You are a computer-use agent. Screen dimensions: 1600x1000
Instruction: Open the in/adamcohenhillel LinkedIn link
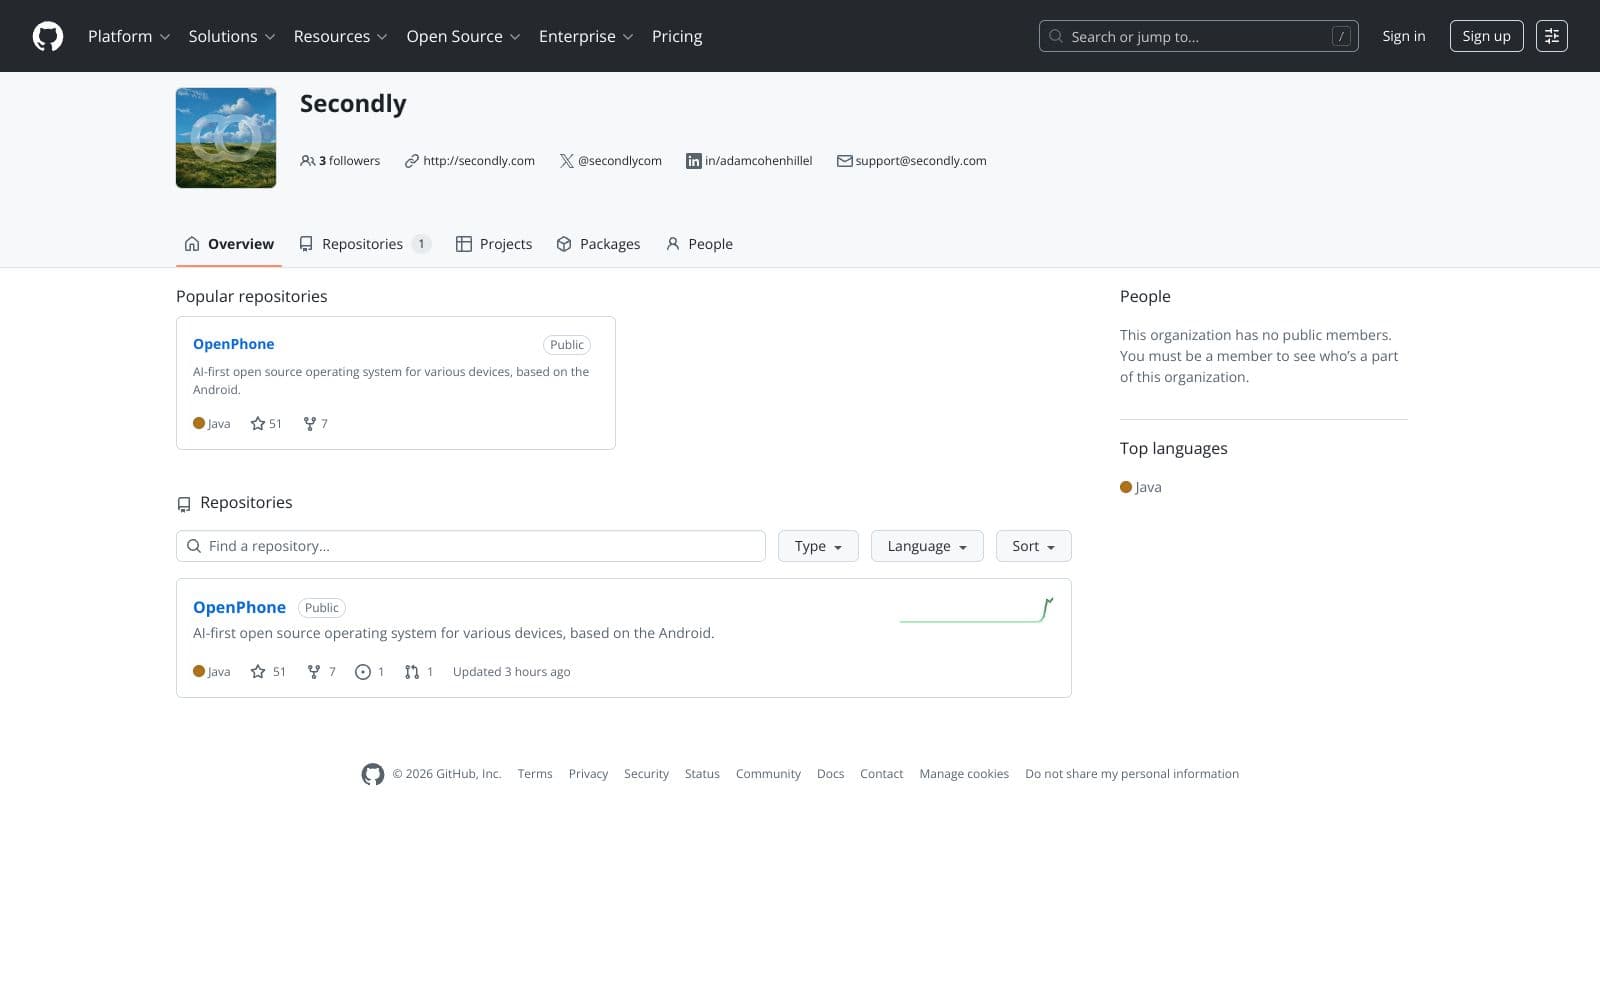click(758, 161)
